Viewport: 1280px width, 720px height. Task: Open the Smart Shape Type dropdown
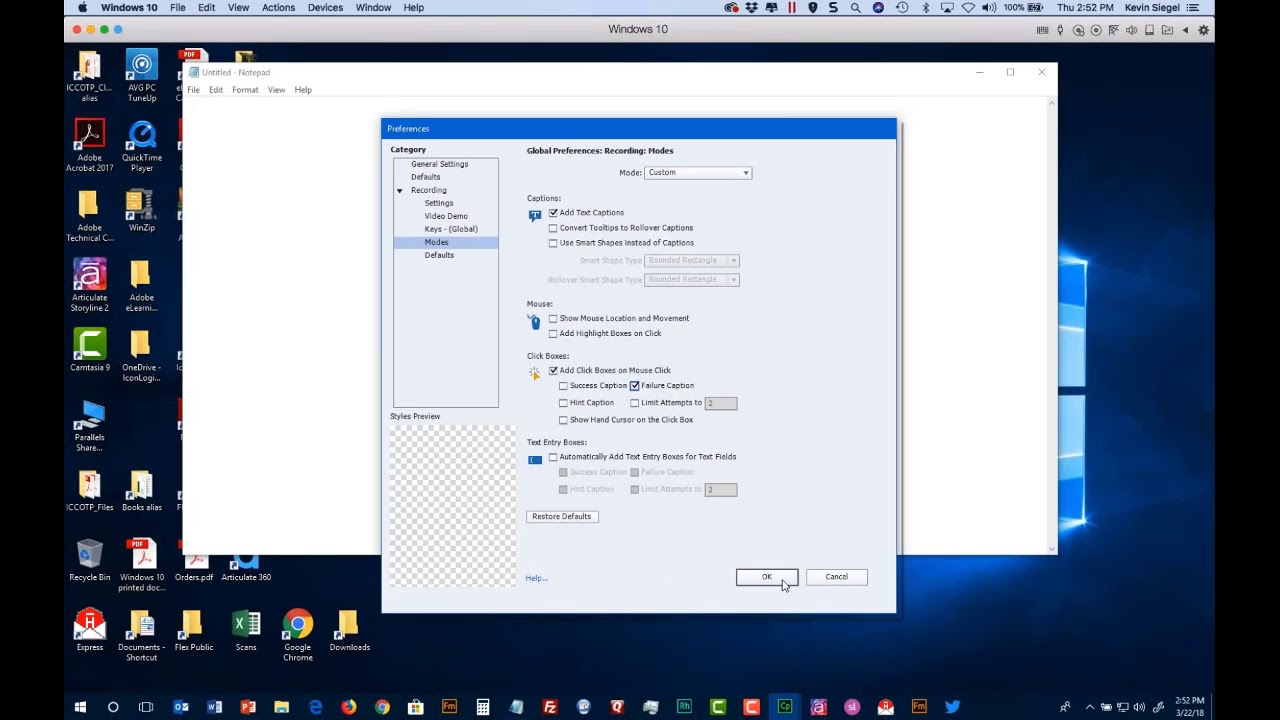(692, 260)
